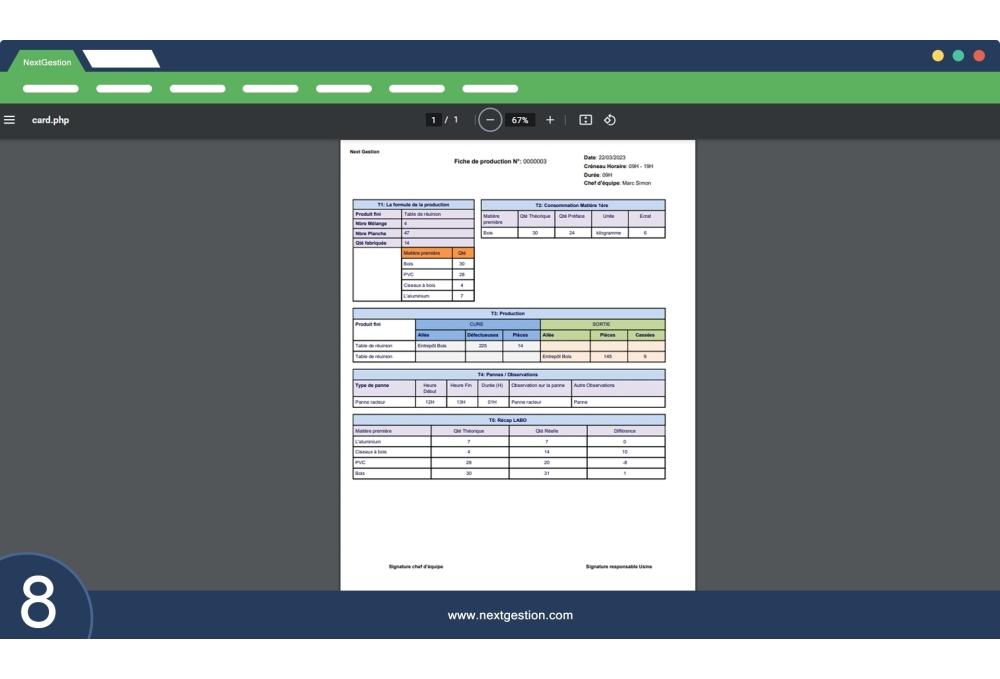Open the sidebar hamburger menu
Viewport: 1000px width, 679px height.
pos(10,119)
